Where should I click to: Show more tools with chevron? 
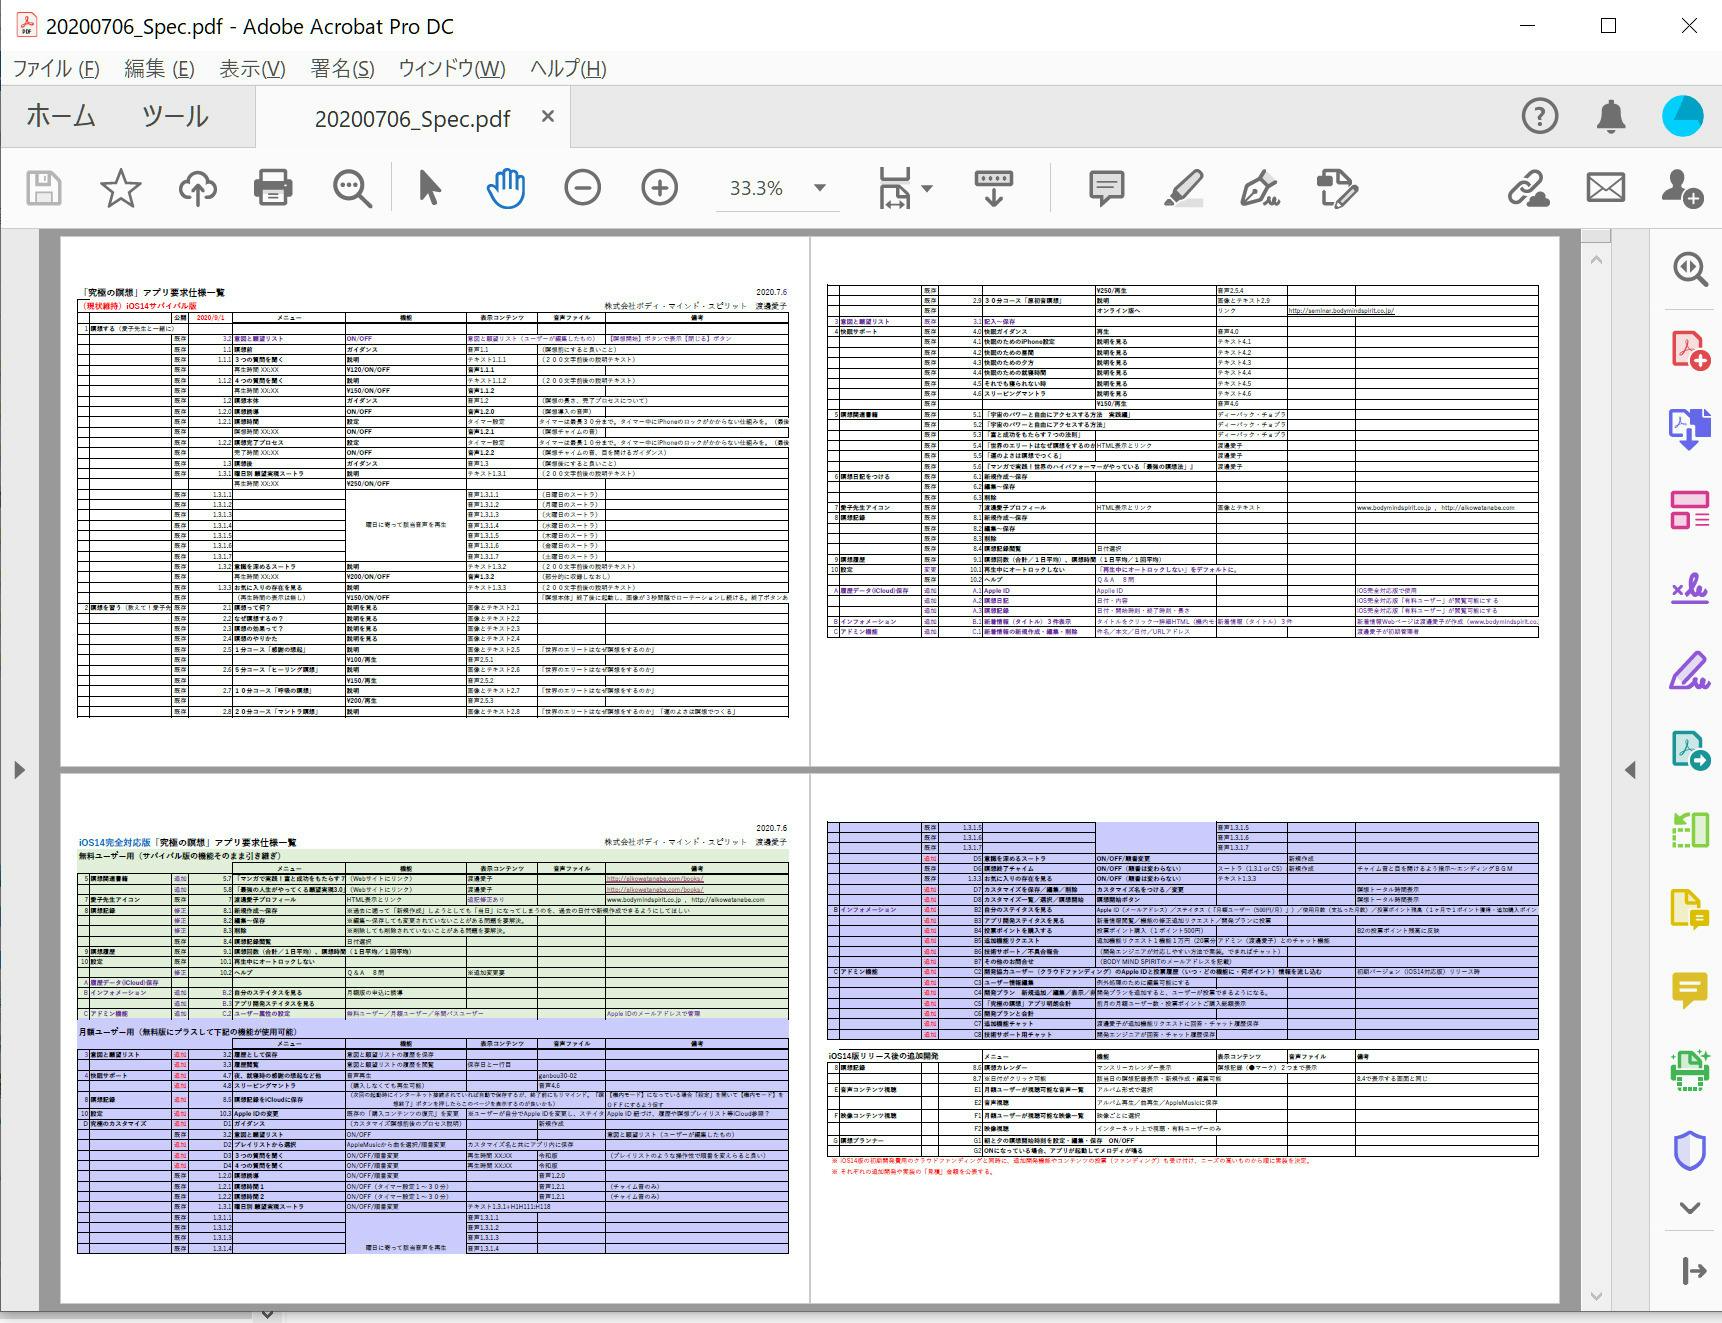(1689, 1208)
